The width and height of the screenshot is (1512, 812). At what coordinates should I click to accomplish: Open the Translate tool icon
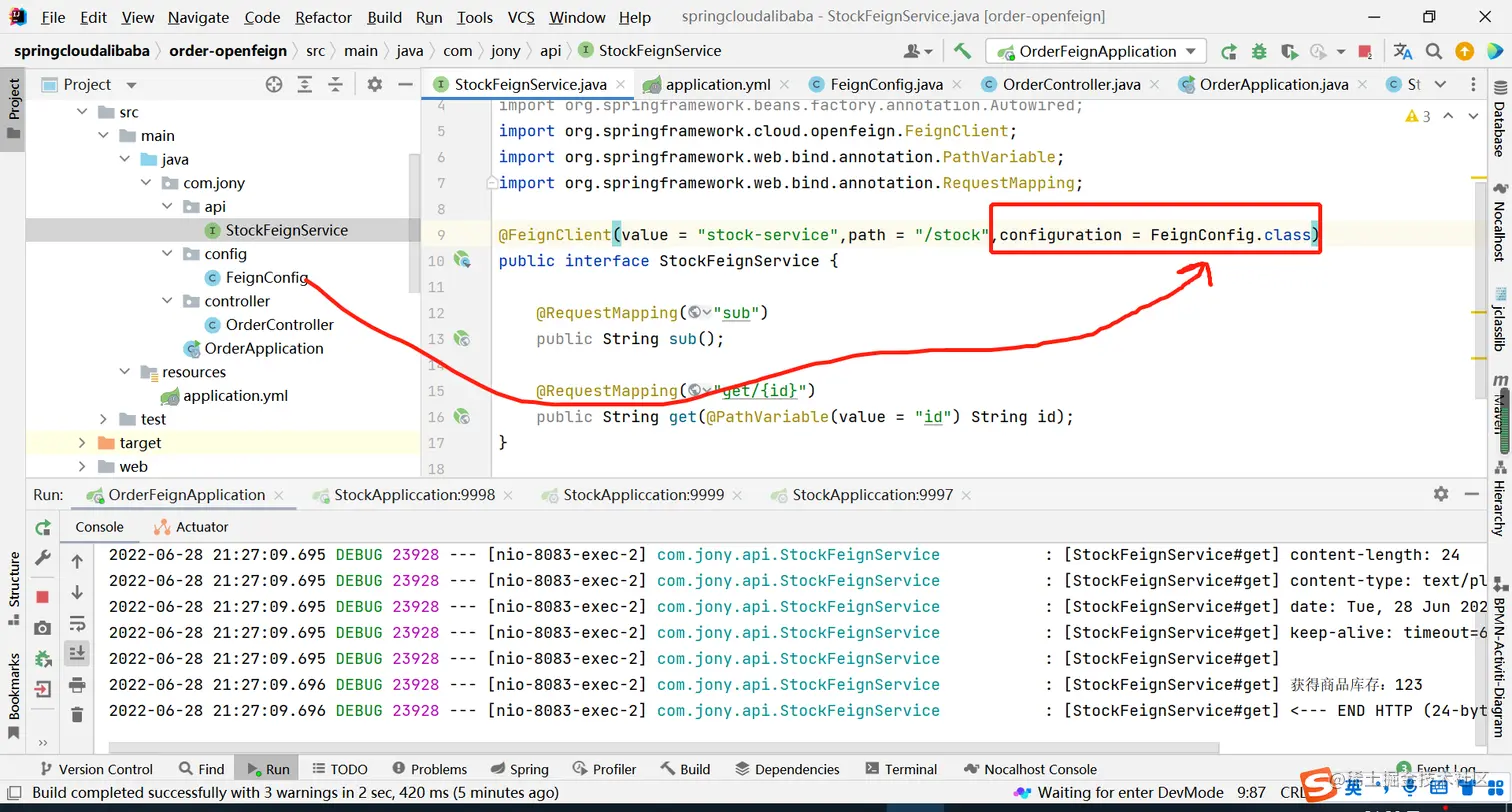(x=1403, y=51)
